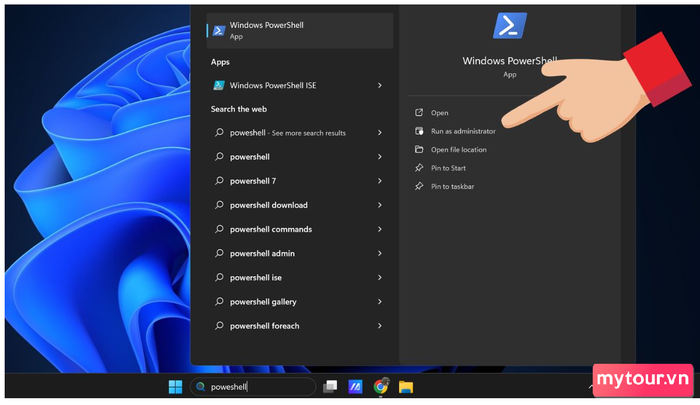Click the Pin to Start pin icon
700x405 pixels.
click(419, 168)
